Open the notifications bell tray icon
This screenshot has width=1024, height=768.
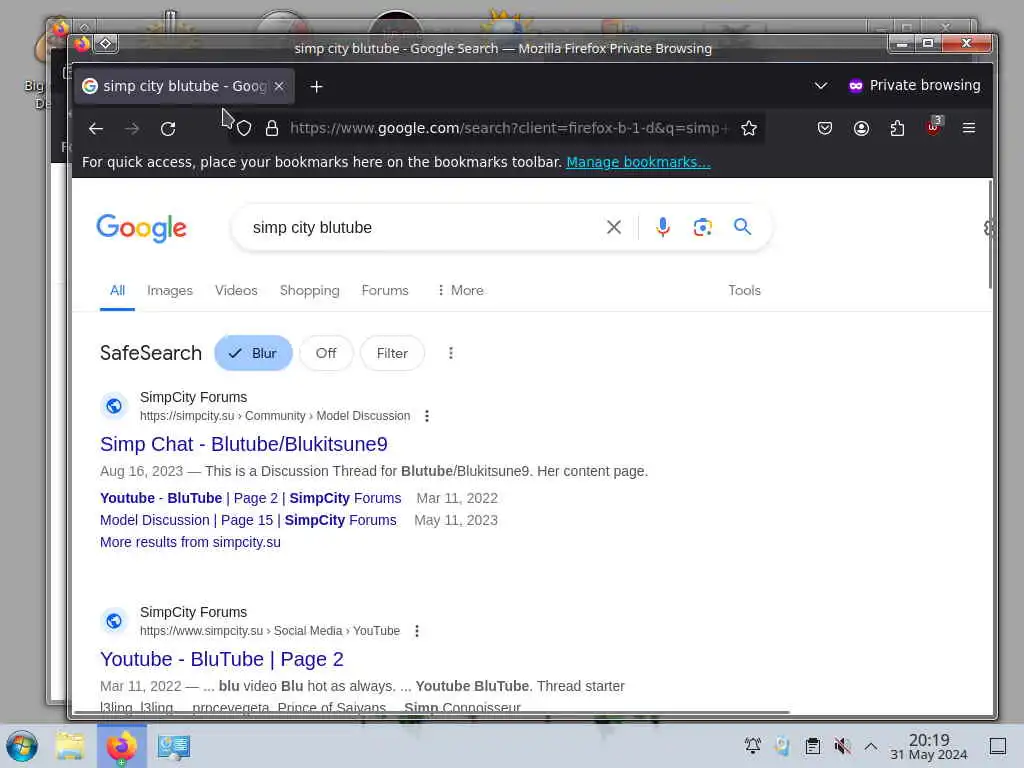(x=753, y=746)
